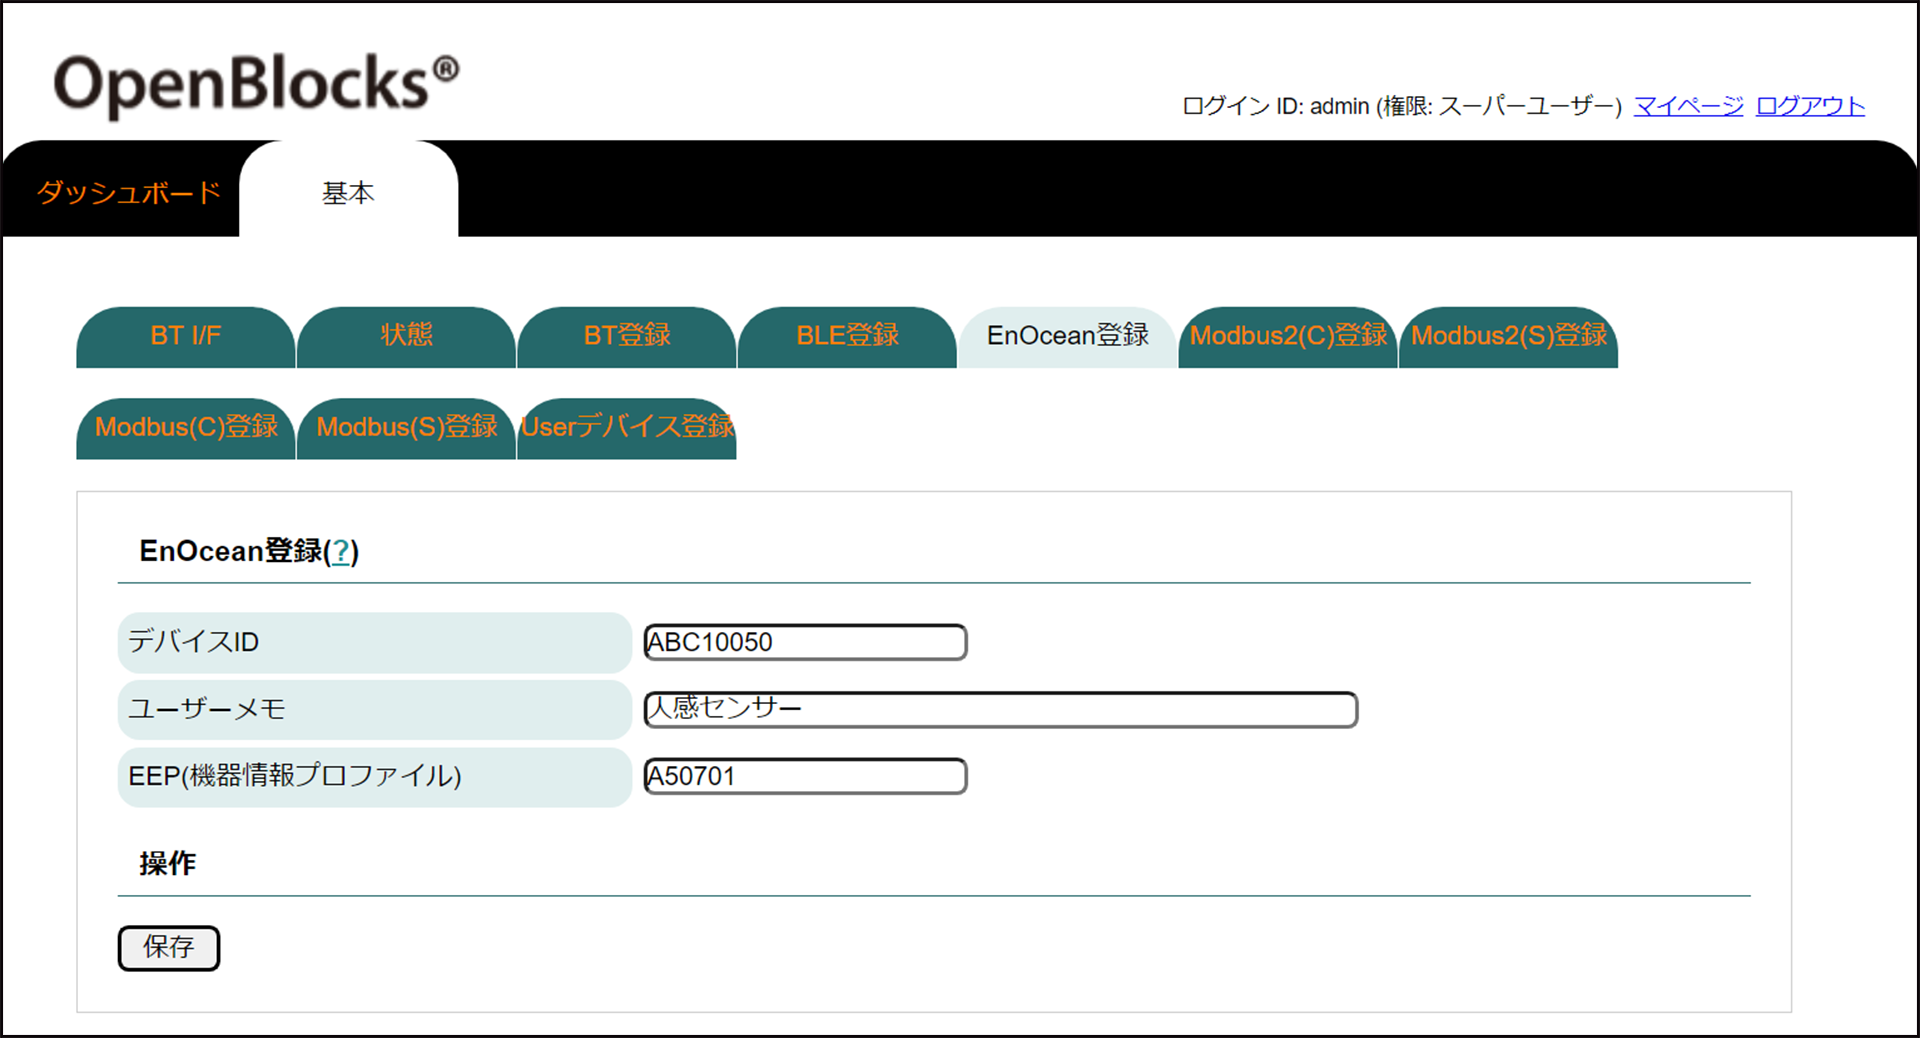
Task: Open the Modbus2(S)登録 tab
Action: [x=1509, y=337]
